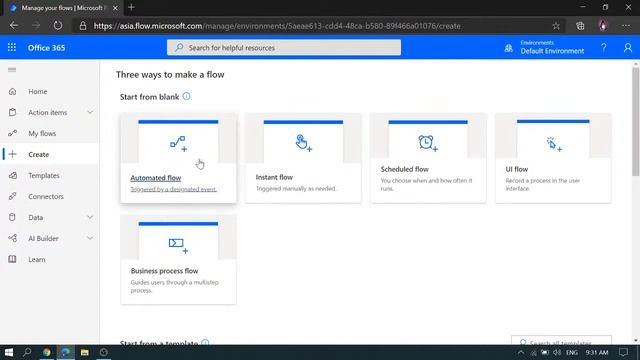
Task: Click the AI Builder icon
Action: coord(13,238)
